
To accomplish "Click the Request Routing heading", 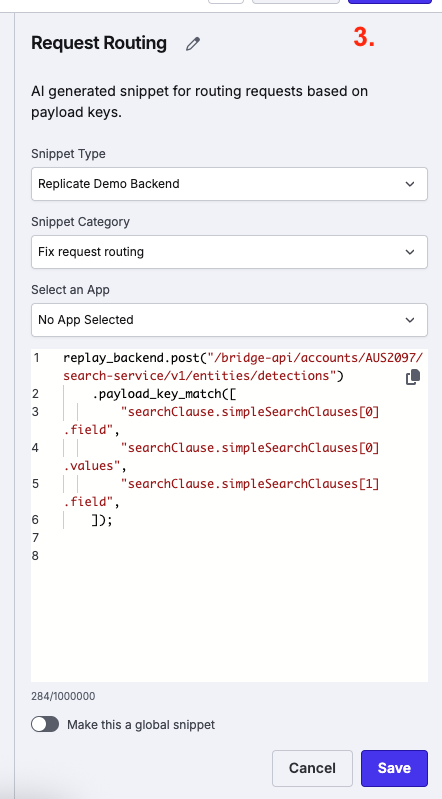I will click(99, 43).
